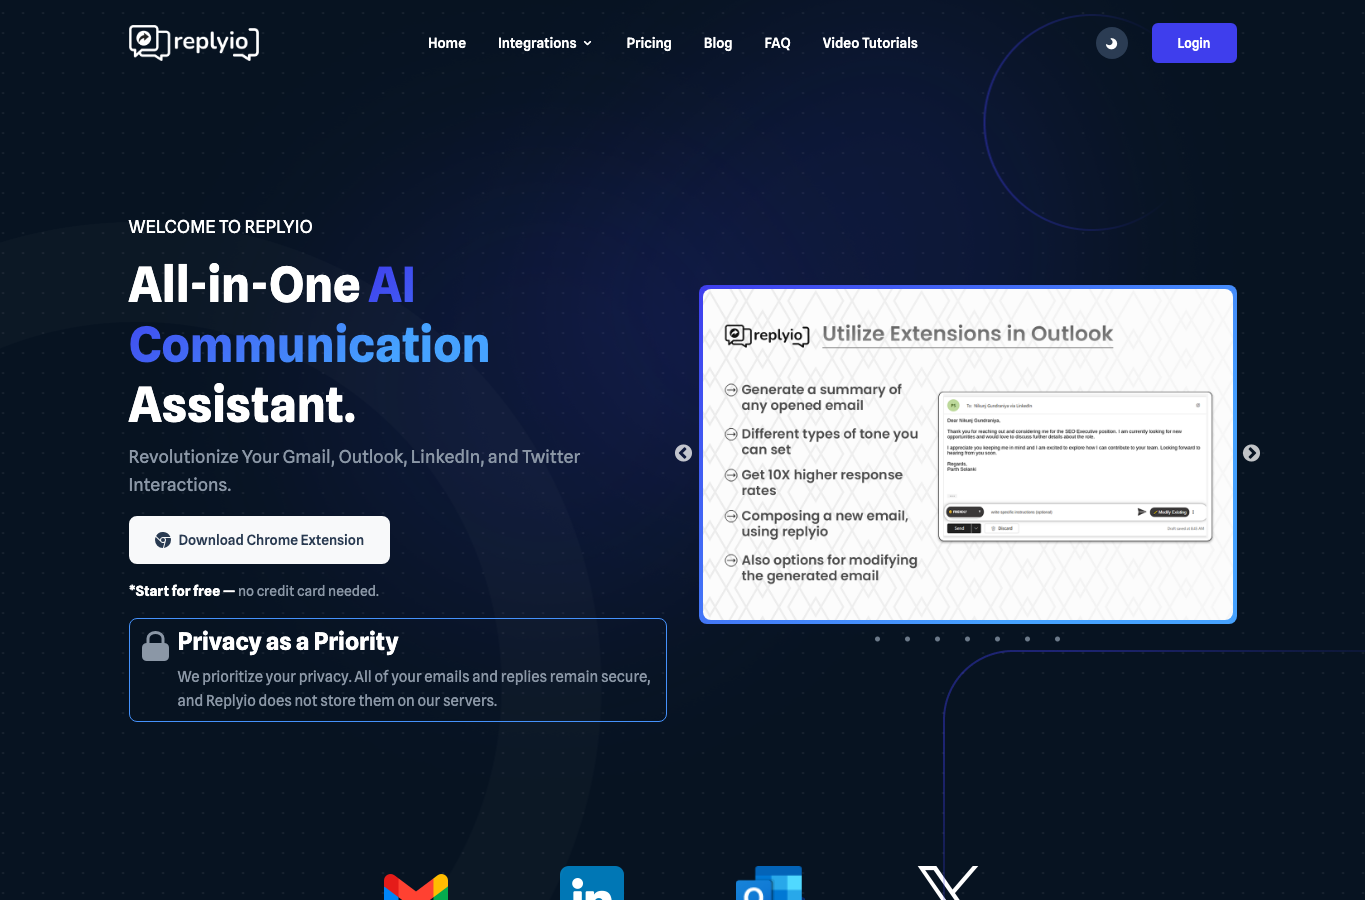Show previous carousel slide arrow

point(683,453)
